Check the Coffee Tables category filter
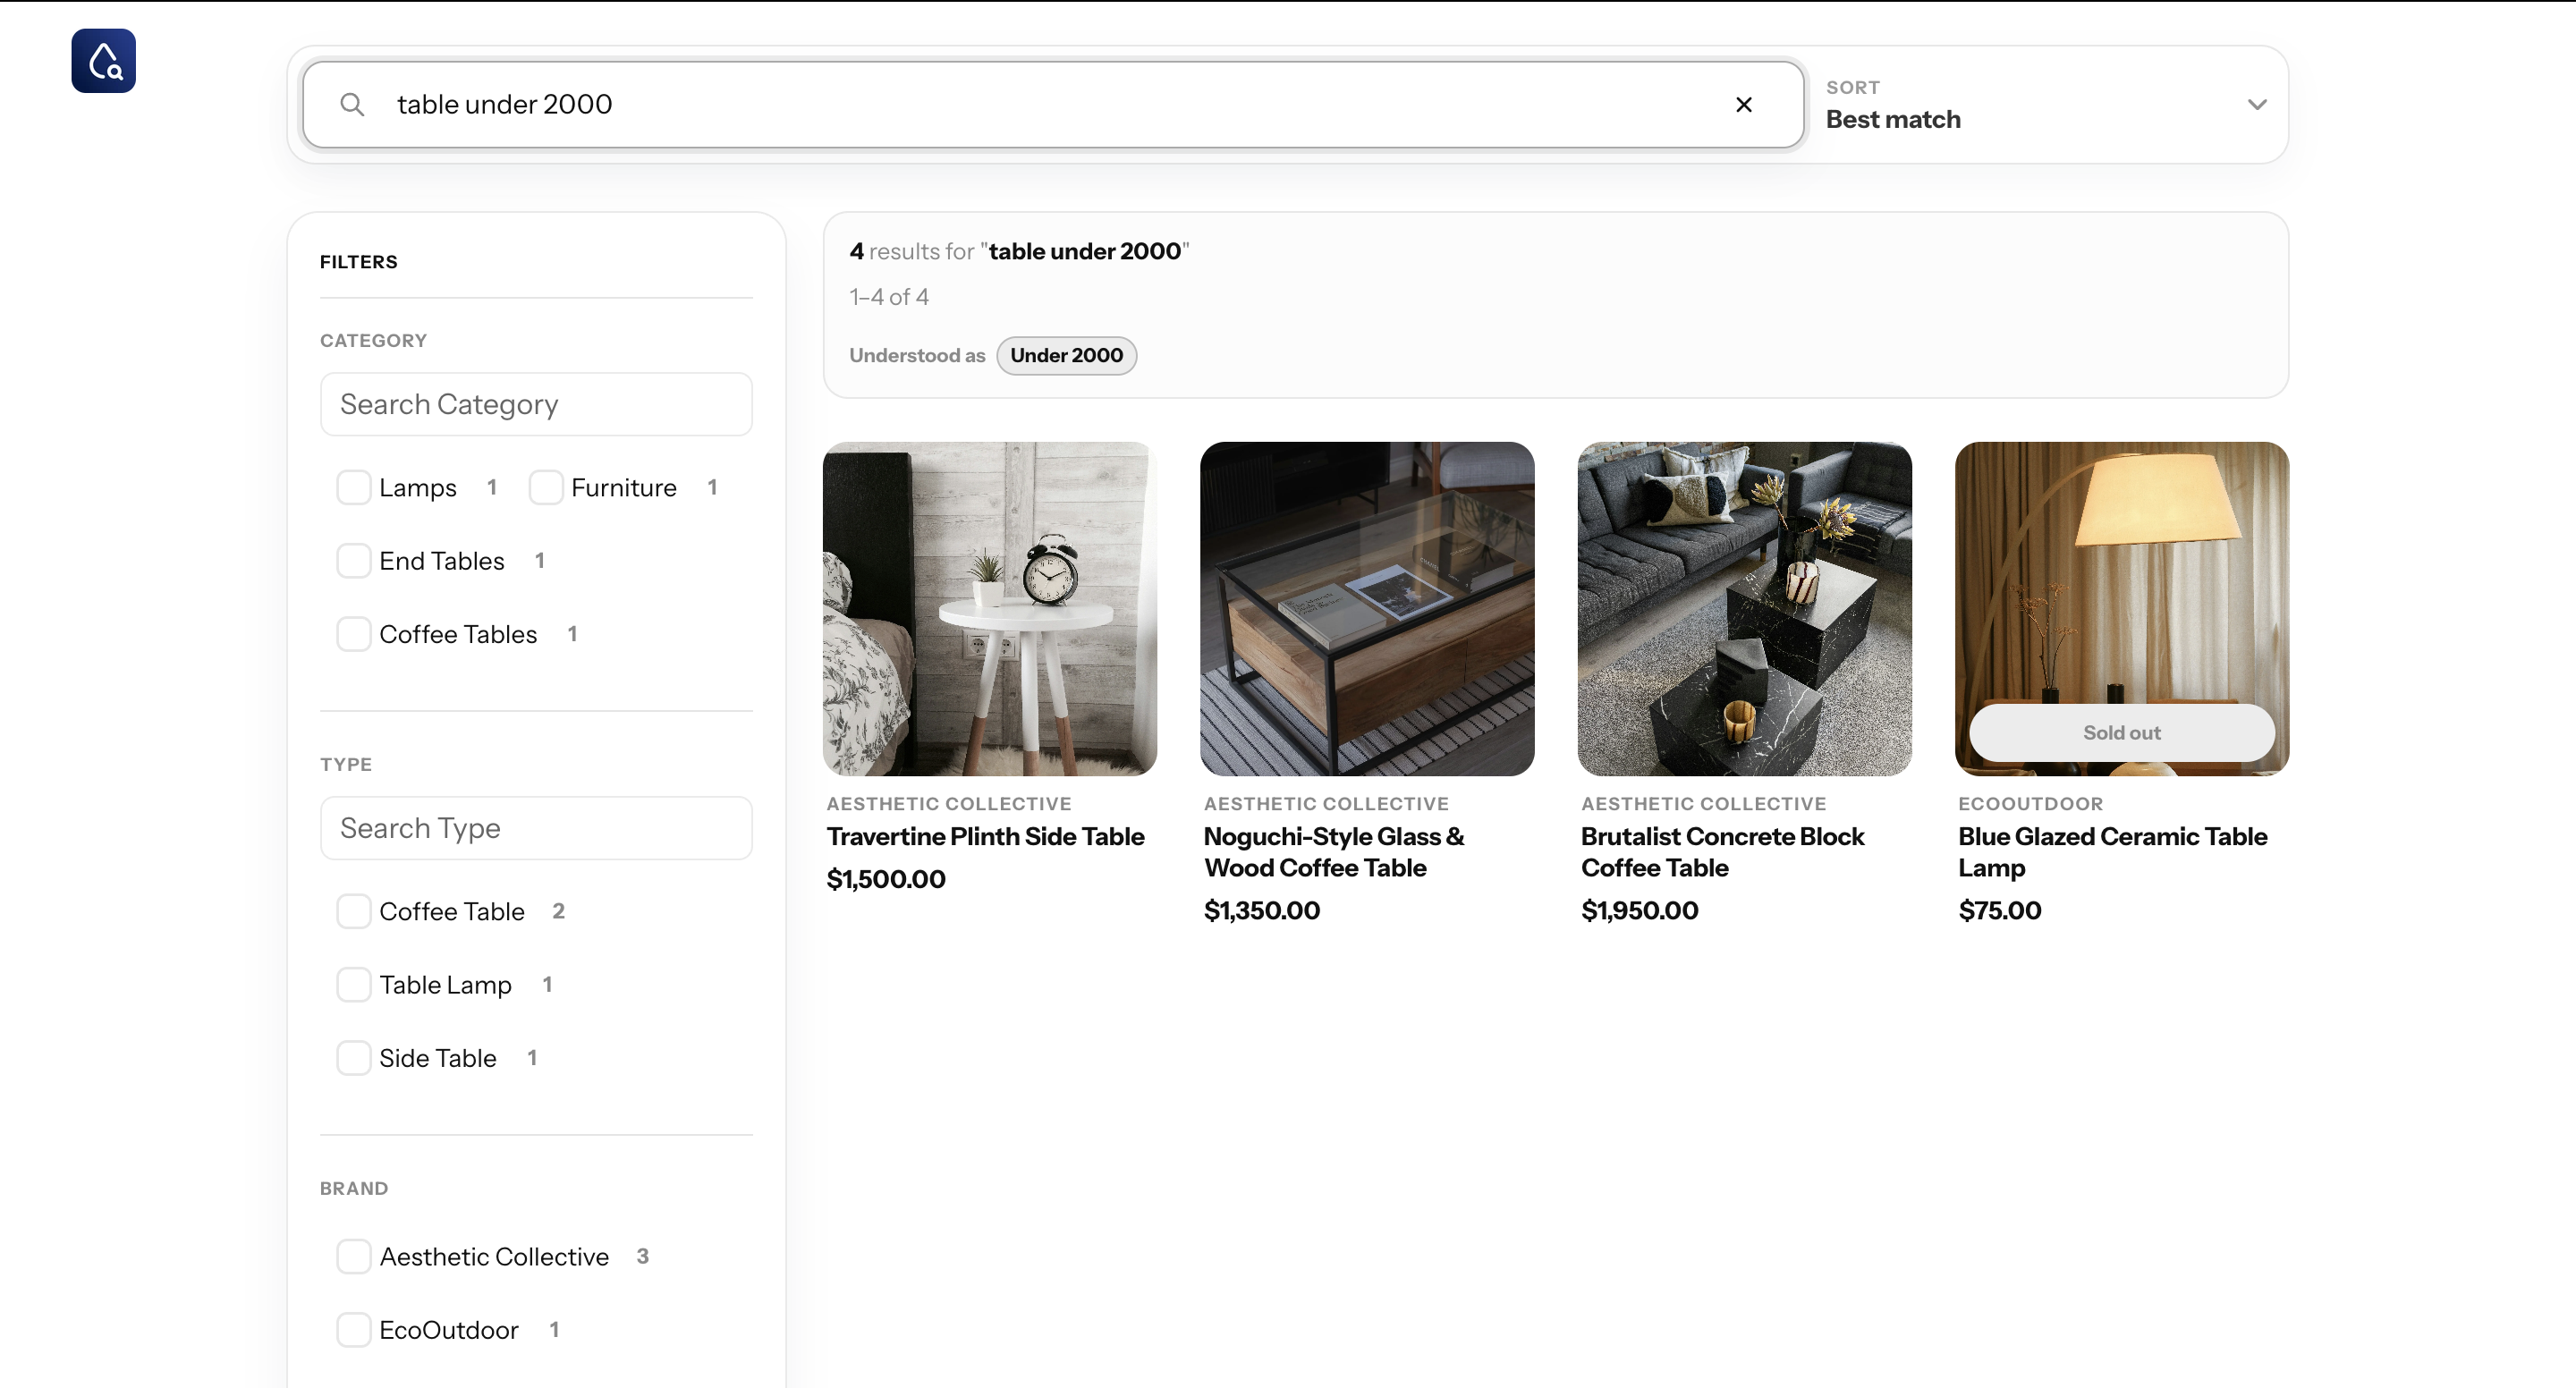 coord(353,634)
